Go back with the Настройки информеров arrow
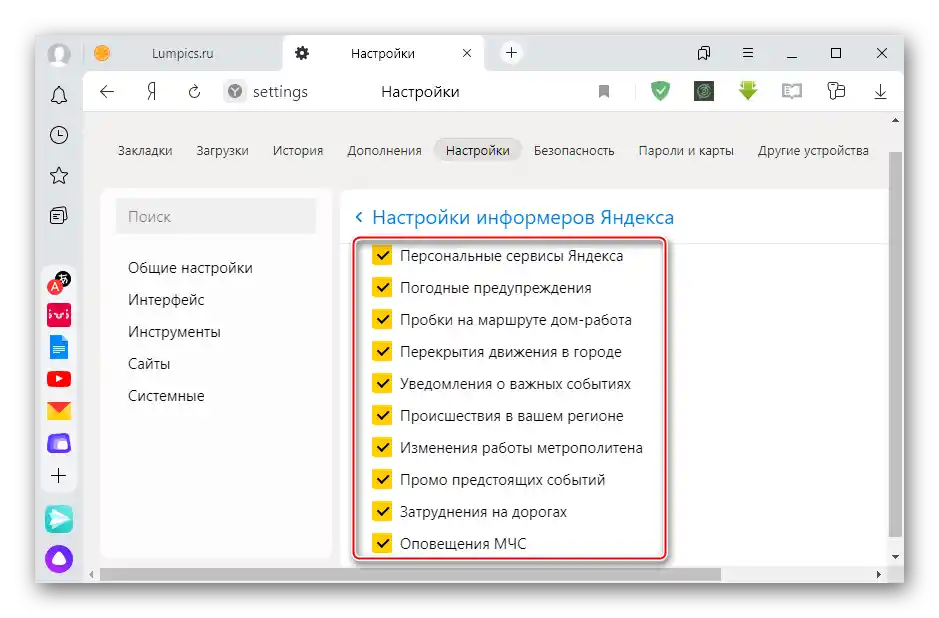 358,216
